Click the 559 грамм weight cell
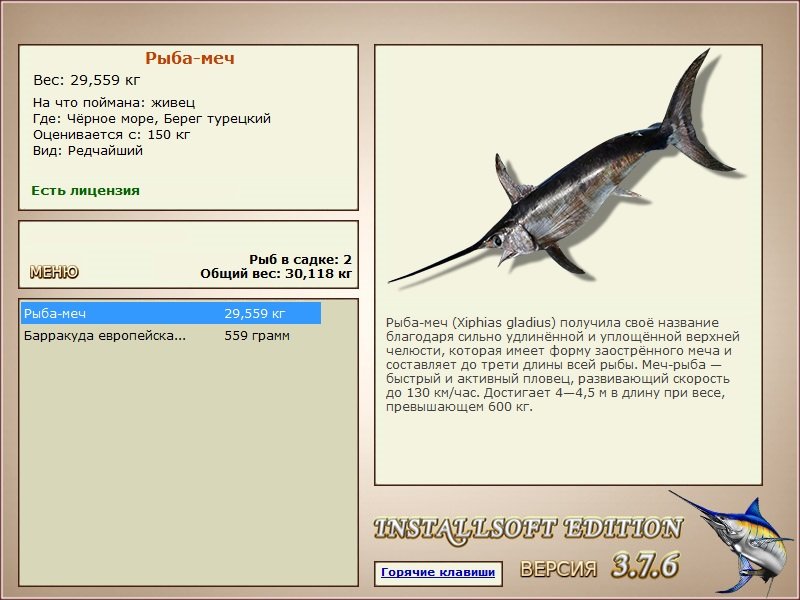The image size is (800, 600). pos(257,336)
